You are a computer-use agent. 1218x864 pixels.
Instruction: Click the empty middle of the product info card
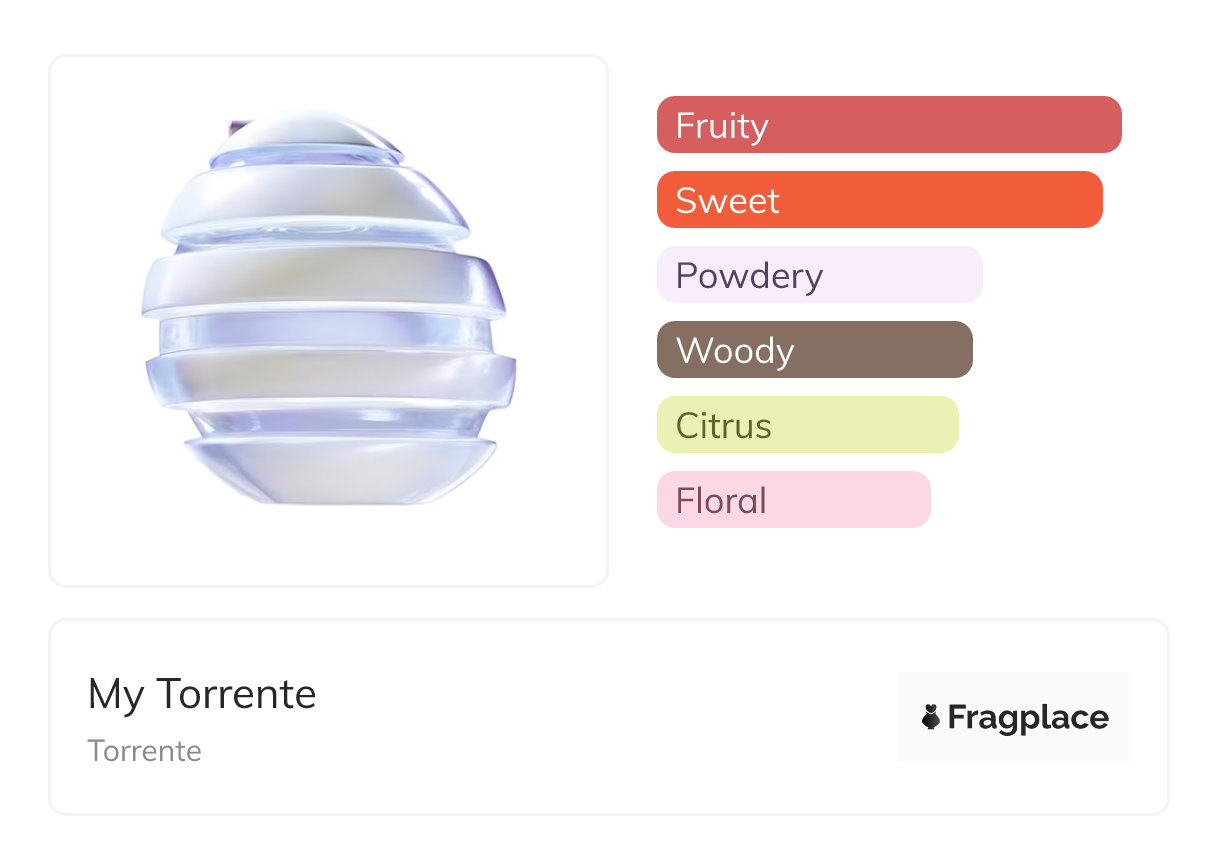pos(600,717)
